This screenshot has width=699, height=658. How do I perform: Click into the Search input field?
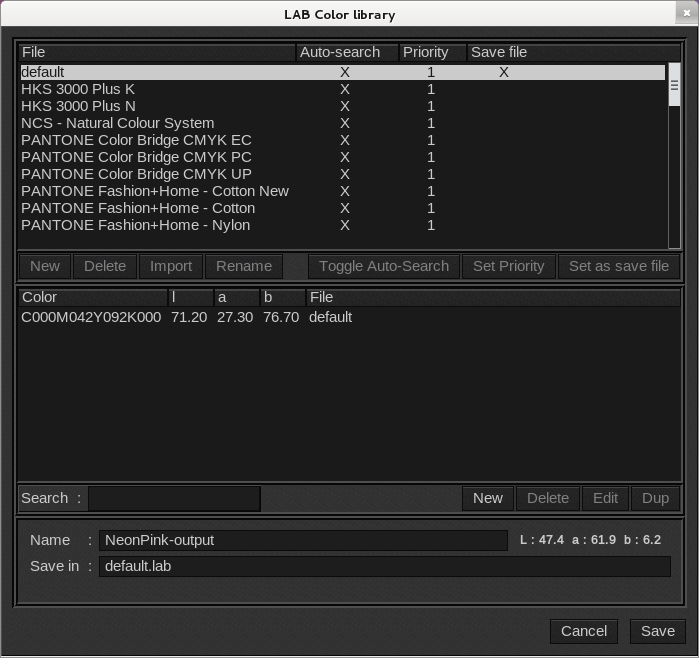click(174, 498)
